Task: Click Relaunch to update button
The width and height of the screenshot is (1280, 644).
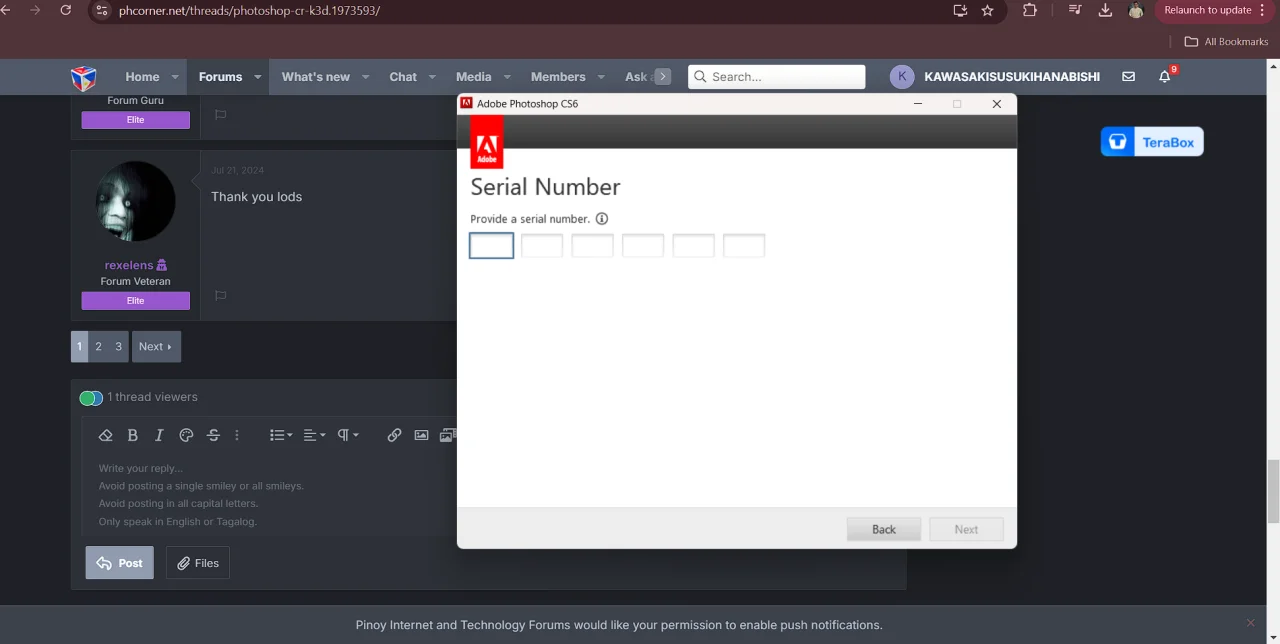Action: coord(1215,10)
